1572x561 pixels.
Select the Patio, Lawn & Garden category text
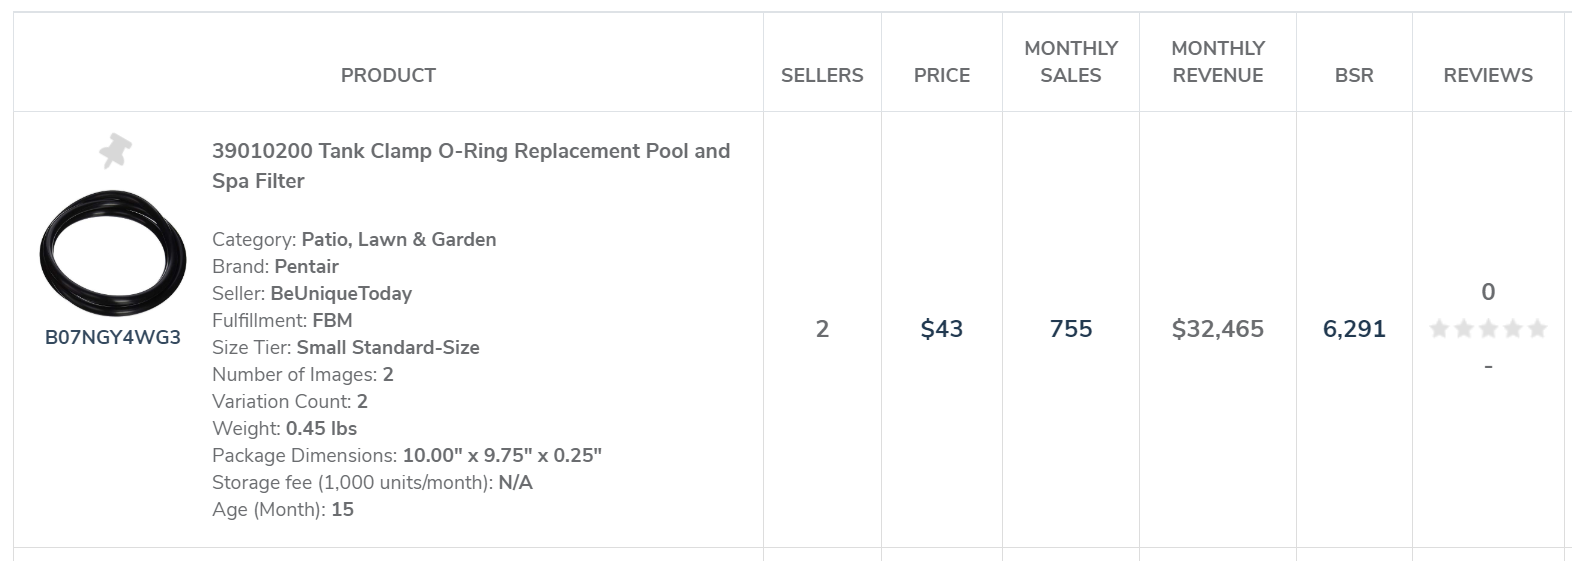tap(399, 239)
